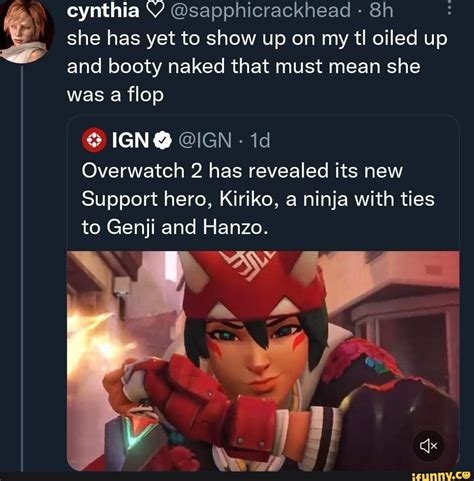The height and width of the screenshot is (481, 474).
Task: Click the 'was a flop' text line
Action: pyautogui.click(x=115, y=95)
